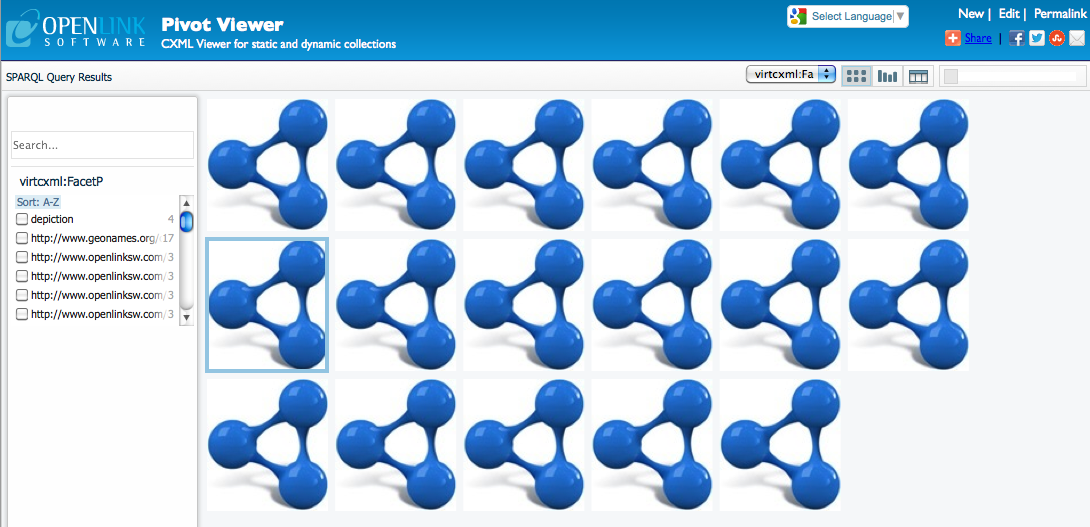Click the Google translate icon
The image size is (1090, 527).
[x=799, y=16]
